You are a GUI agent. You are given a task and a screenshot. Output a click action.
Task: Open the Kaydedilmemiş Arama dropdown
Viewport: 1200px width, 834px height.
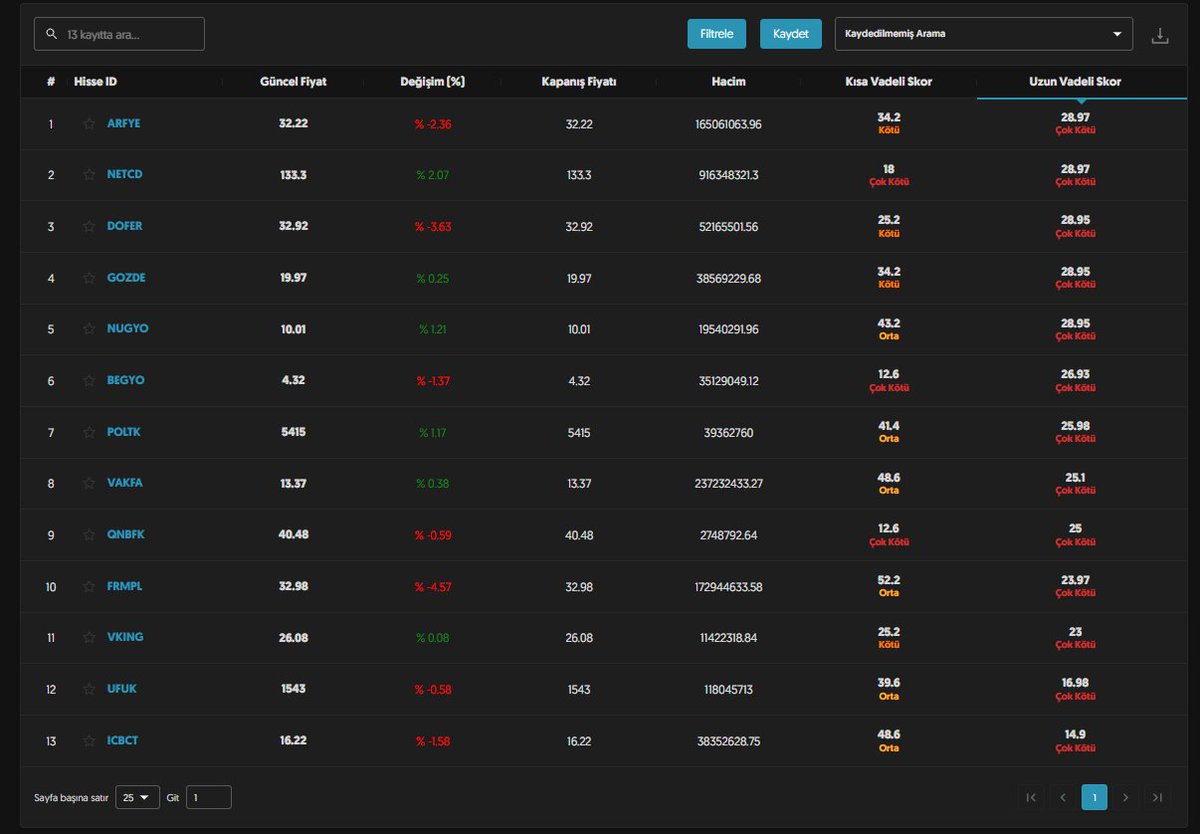click(x=984, y=34)
